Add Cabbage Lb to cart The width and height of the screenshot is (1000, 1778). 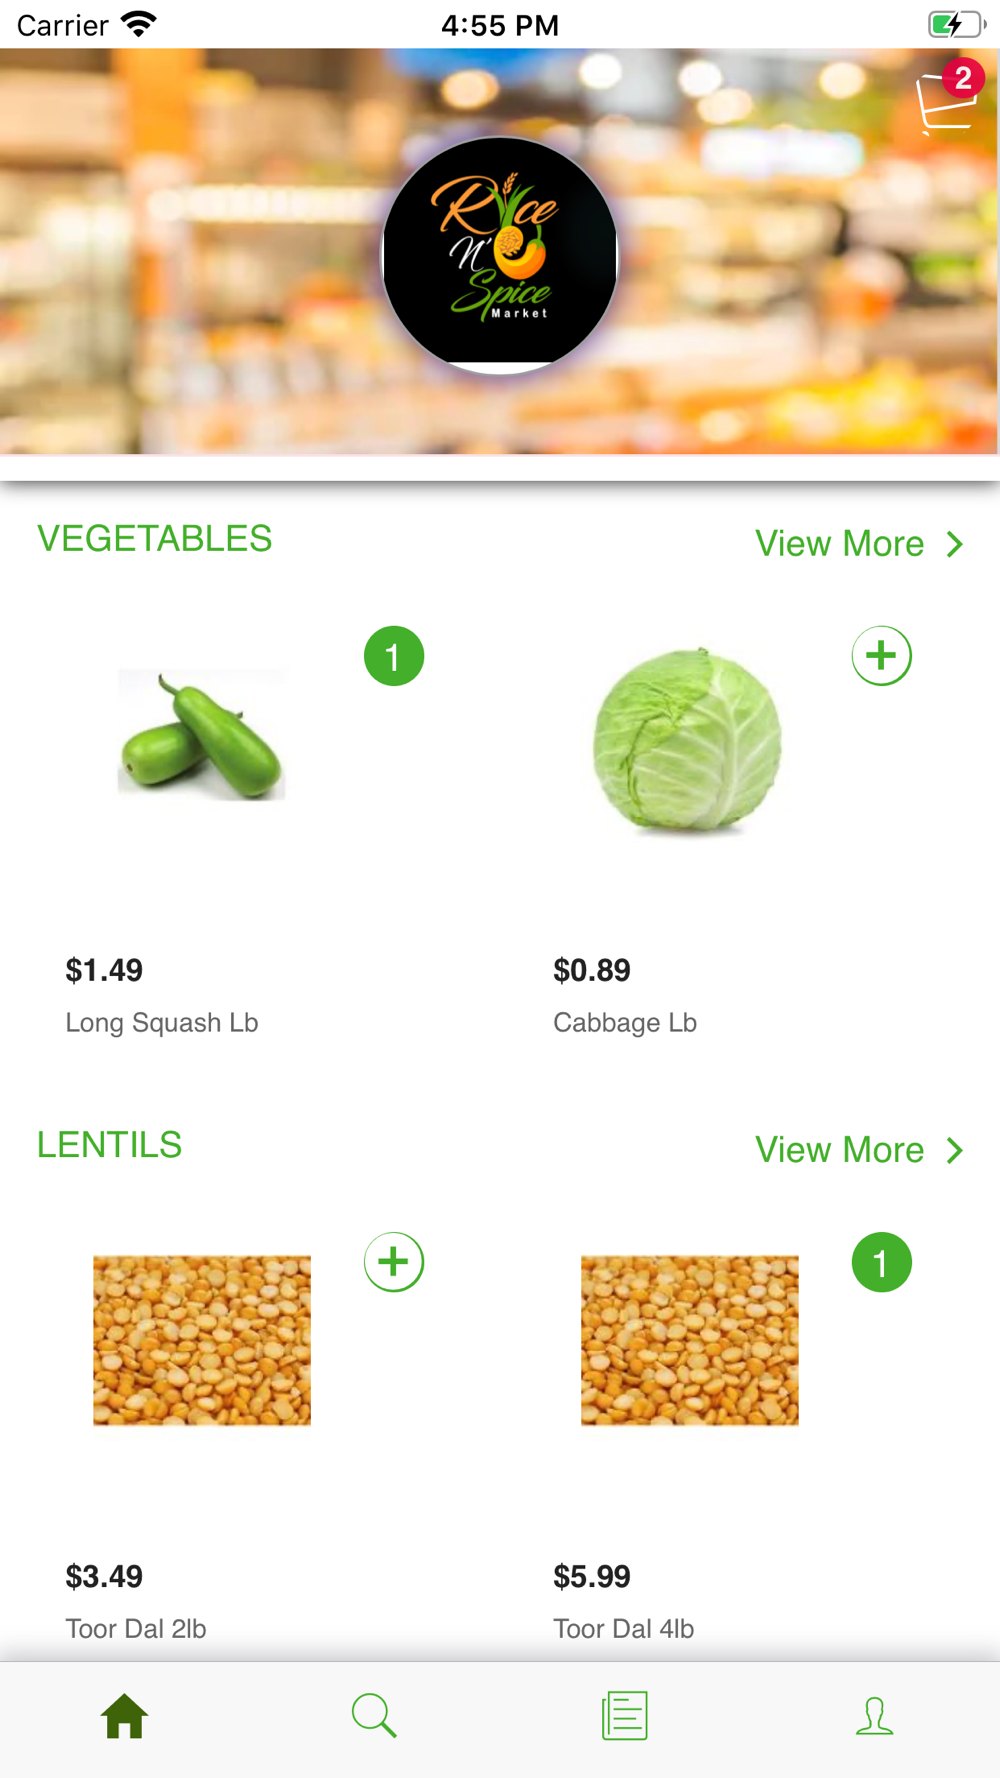(881, 656)
